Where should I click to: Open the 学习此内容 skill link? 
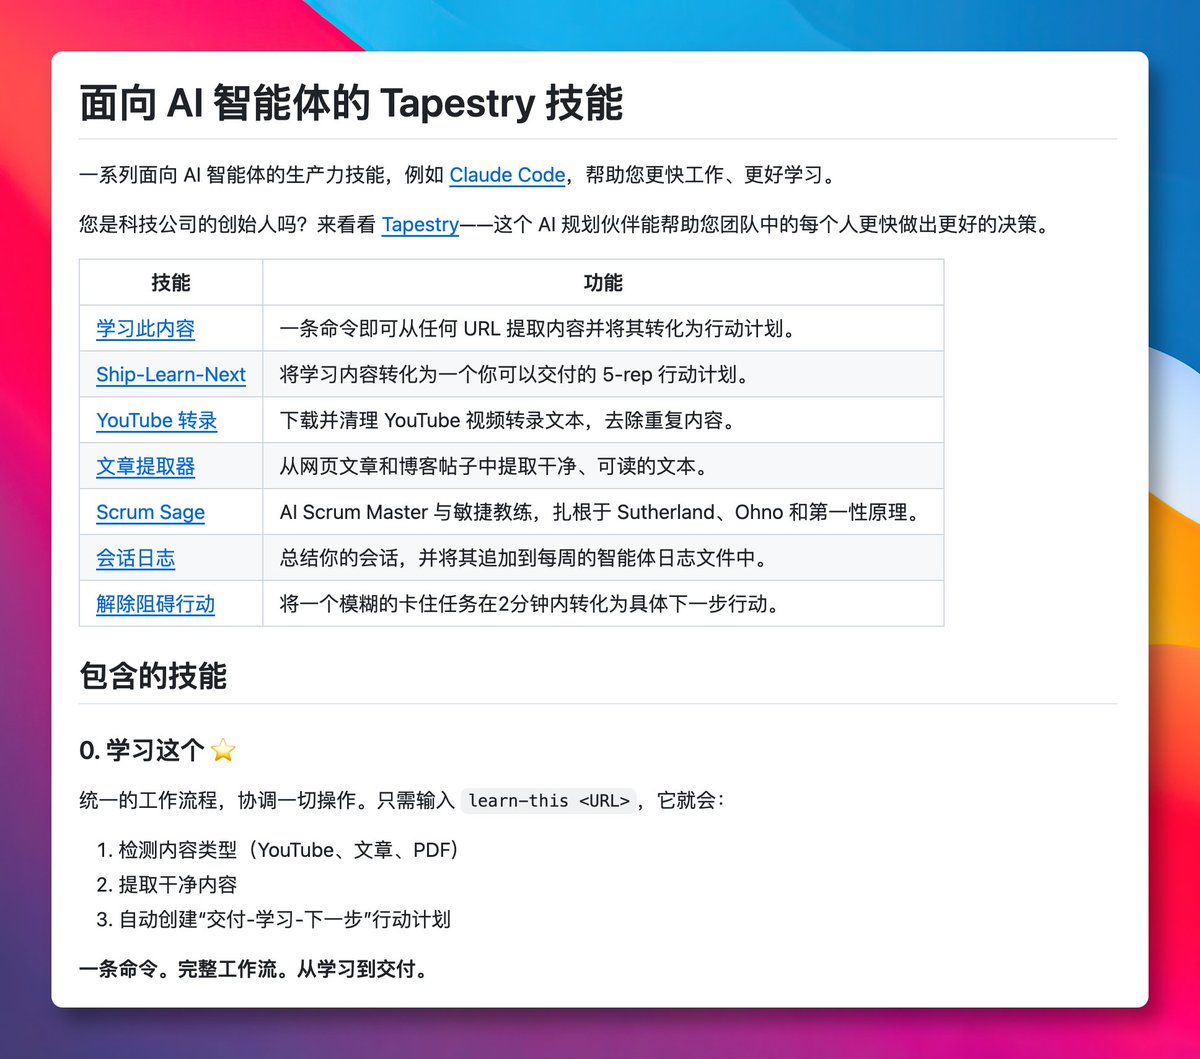[145, 328]
